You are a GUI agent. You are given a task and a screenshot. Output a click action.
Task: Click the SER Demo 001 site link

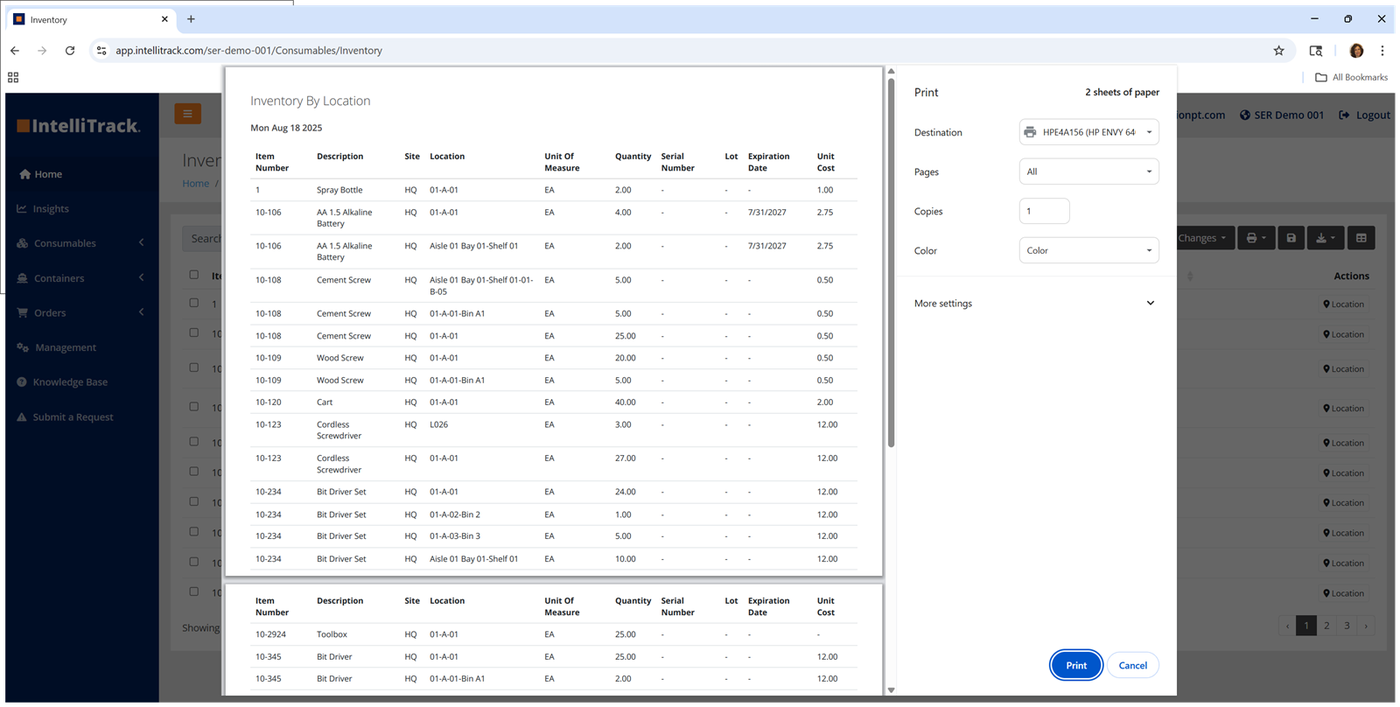pos(1282,115)
